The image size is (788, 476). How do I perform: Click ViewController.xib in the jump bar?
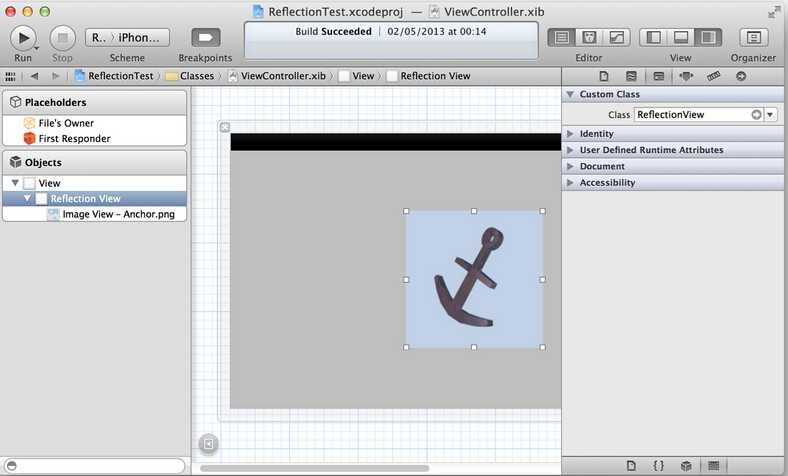pos(277,76)
